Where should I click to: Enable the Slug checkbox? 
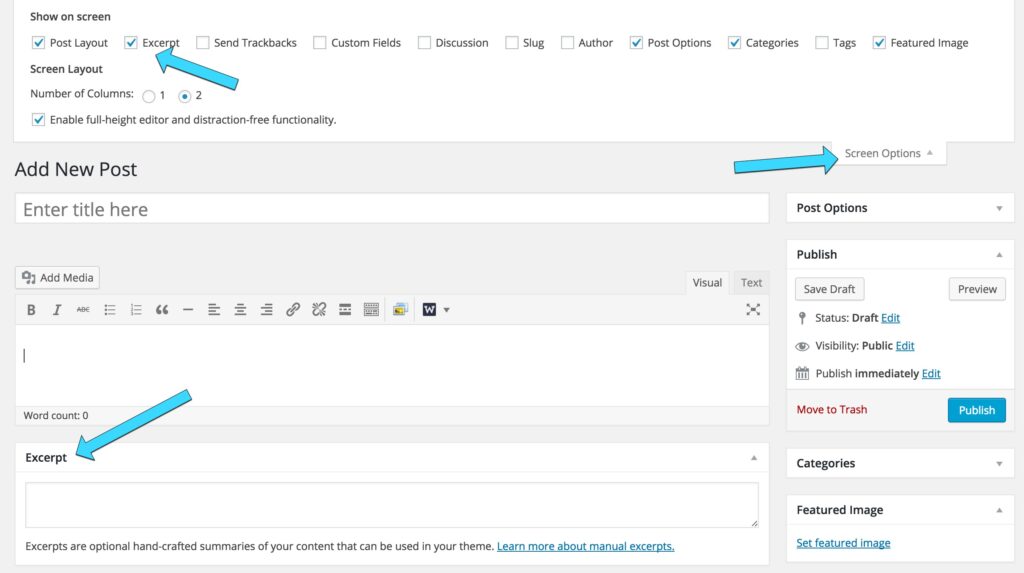click(x=511, y=42)
